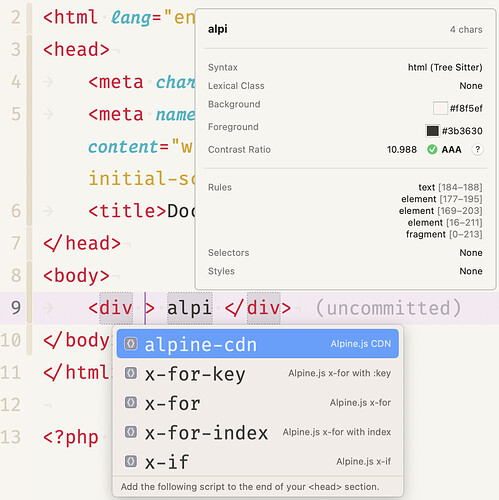Click the background color swatch #f8f5ef
499x500 pixels.
[440, 108]
